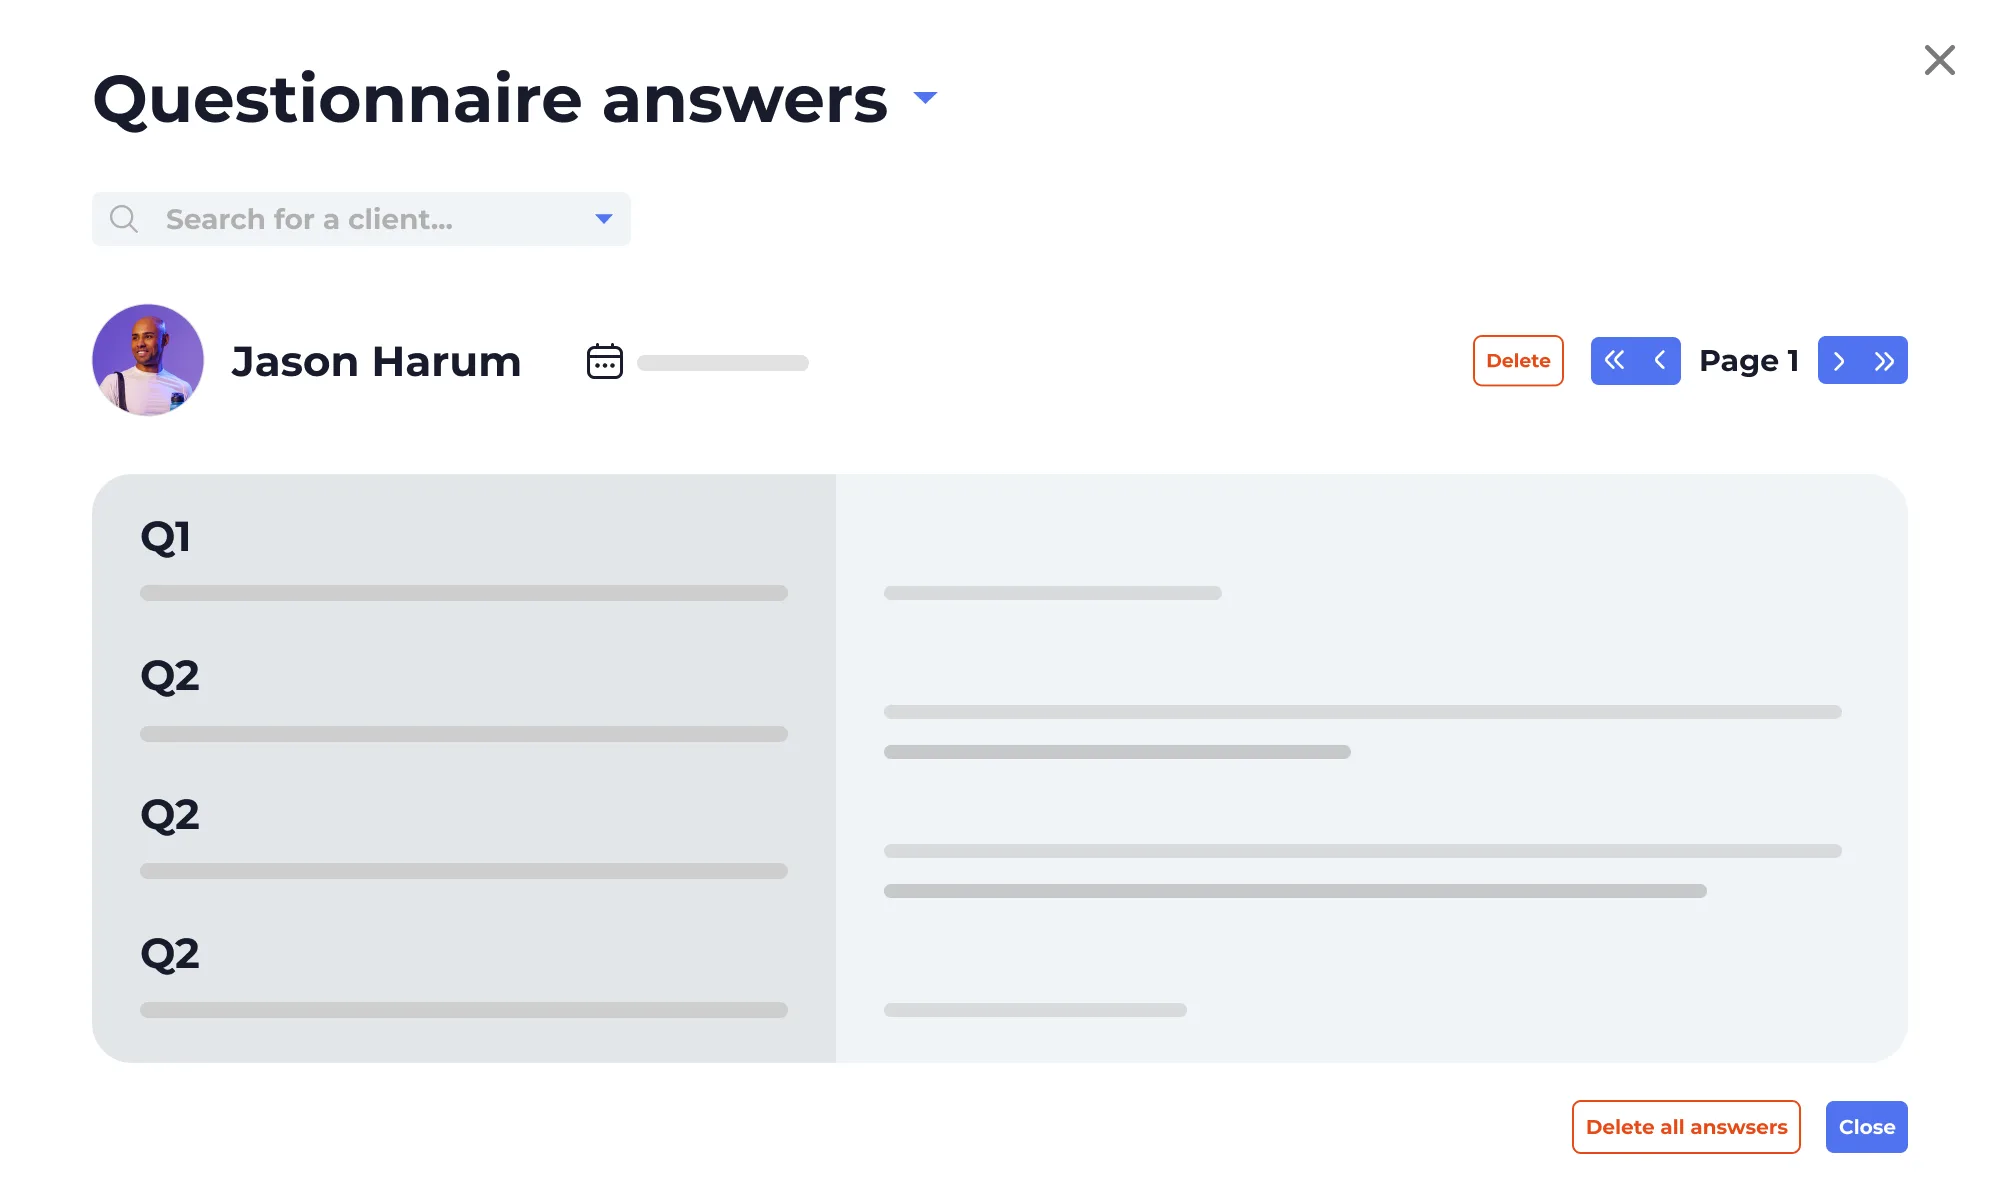Select the last Q2 entry
Viewport: 2000px width, 1200px height.
(x=171, y=953)
